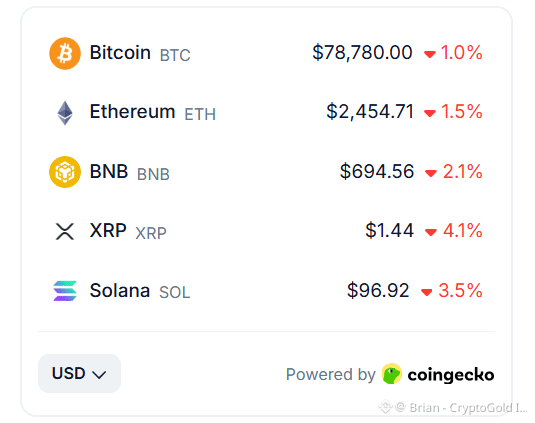Click the red down arrow beside XRP's 4.1%
Screen dimensions: 535x423
click(431, 232)
